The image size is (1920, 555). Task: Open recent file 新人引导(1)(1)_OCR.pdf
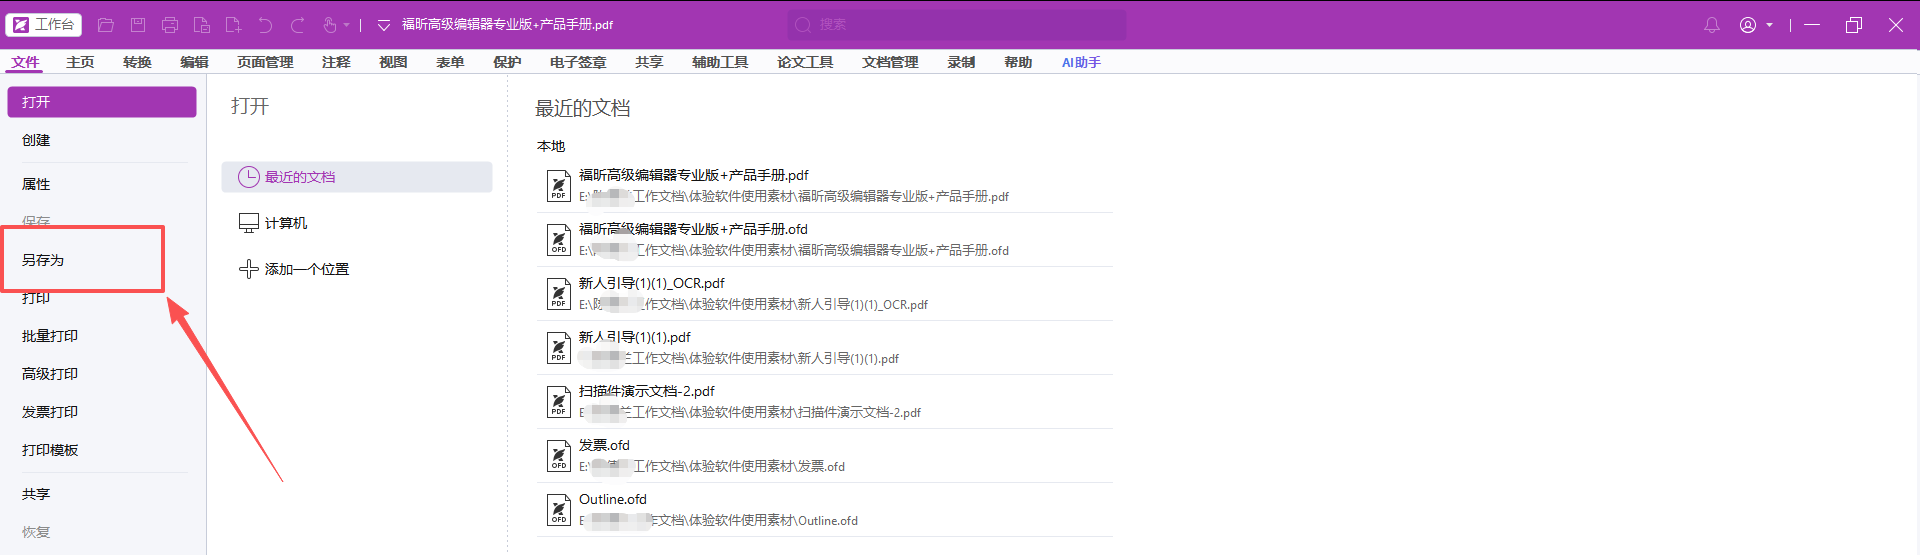click(x=824, y=294)
